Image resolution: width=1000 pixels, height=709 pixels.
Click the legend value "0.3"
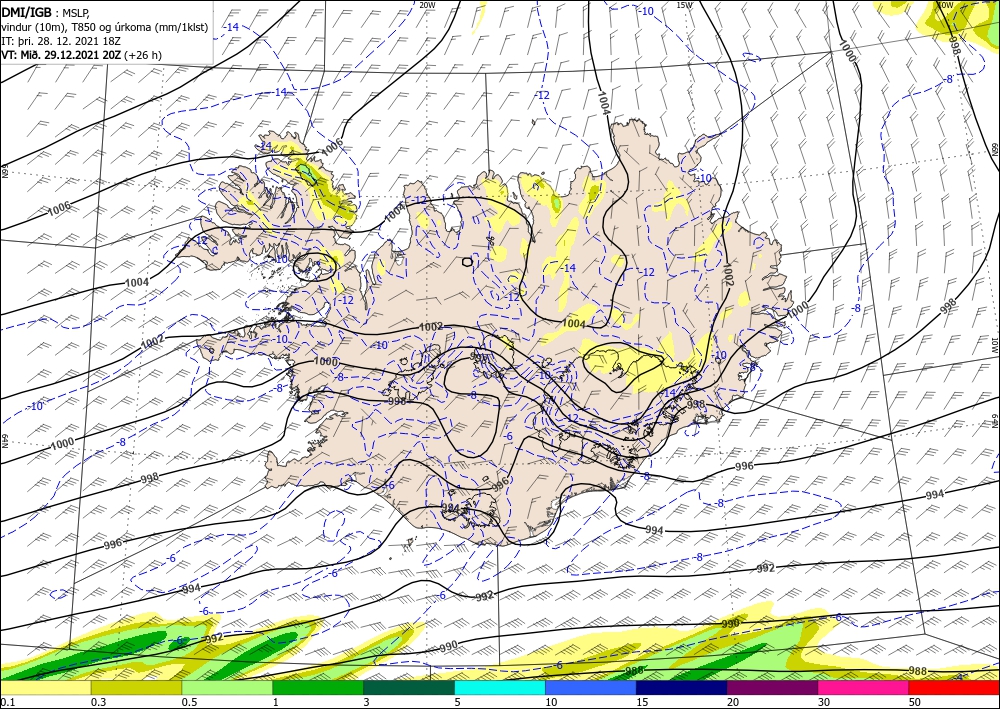pos(98,702)
